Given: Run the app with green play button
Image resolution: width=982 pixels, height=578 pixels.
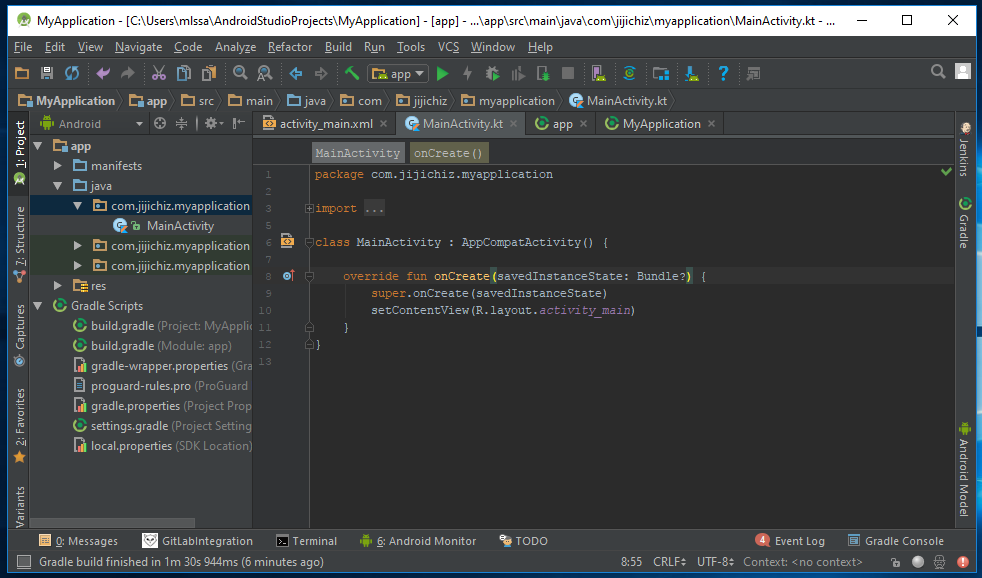Looking at the screenshot, I should [442, 73].
